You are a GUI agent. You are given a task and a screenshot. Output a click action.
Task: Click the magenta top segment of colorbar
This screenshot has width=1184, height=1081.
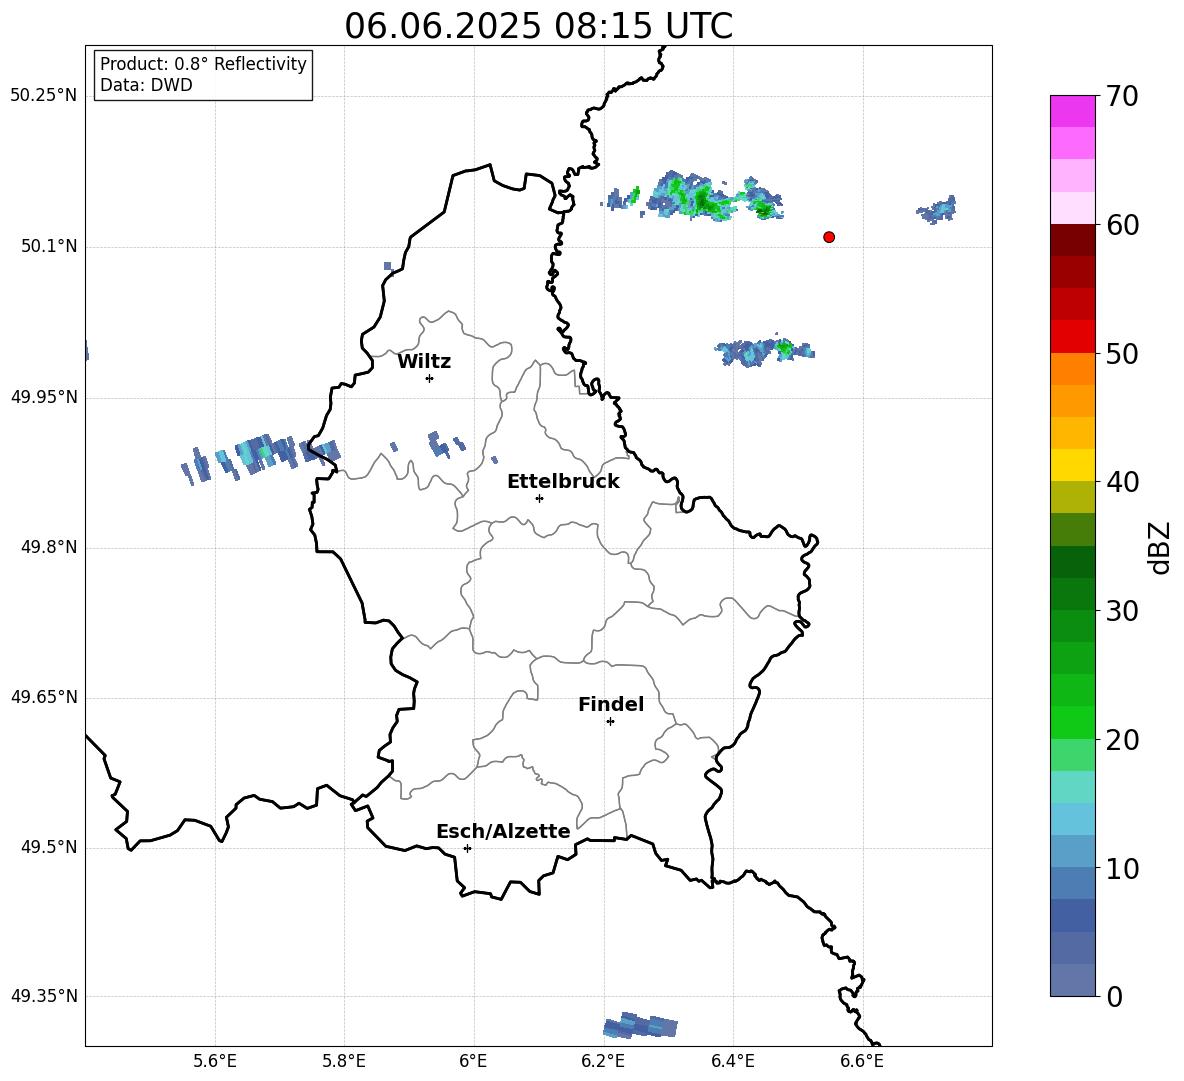coord(1073,112)
